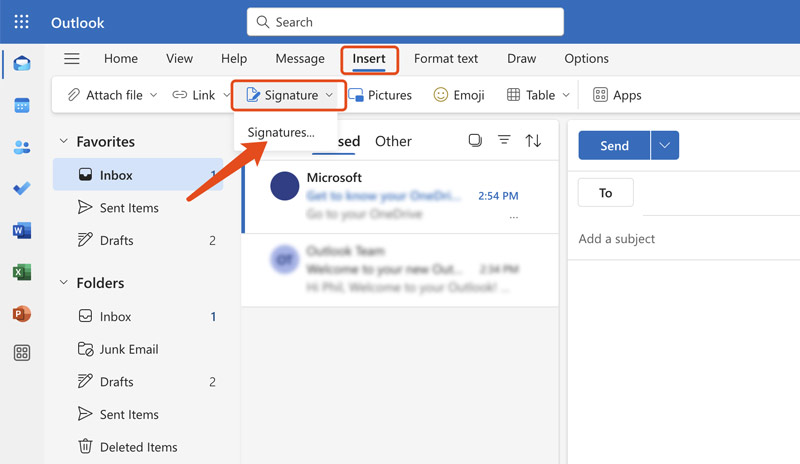Open more options ellipsis on Microsoft email
Image resolution: width=800 pixels, height=464 pixels.
tap(514, 217)
